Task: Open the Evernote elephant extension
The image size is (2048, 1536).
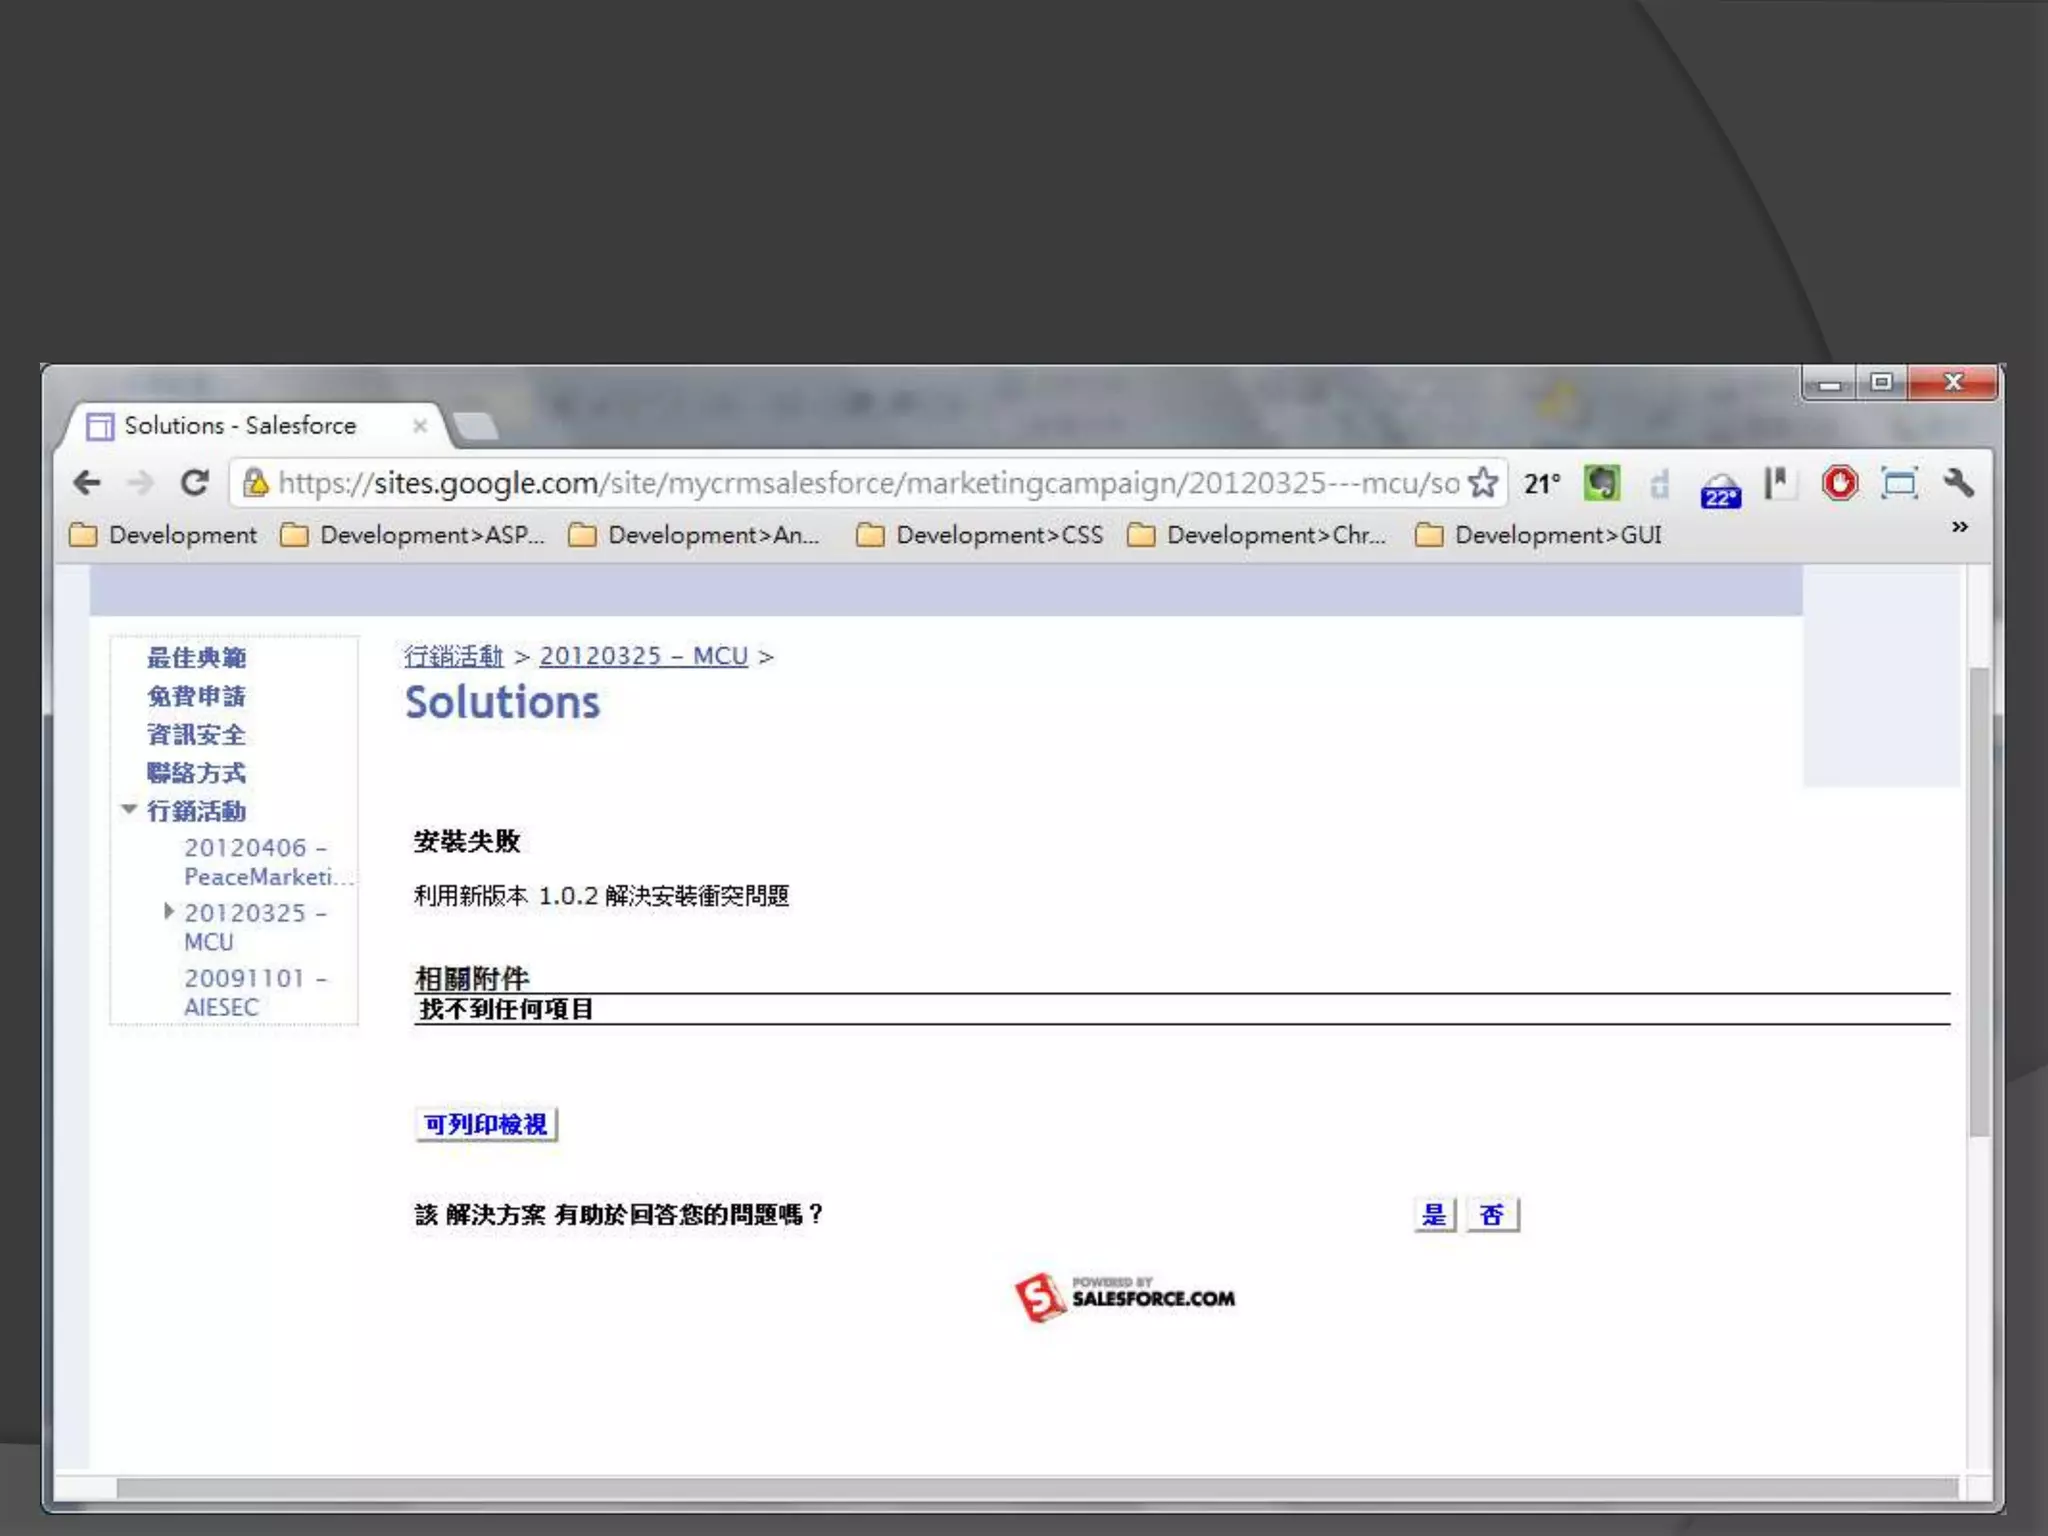Action: [1602, 484]
